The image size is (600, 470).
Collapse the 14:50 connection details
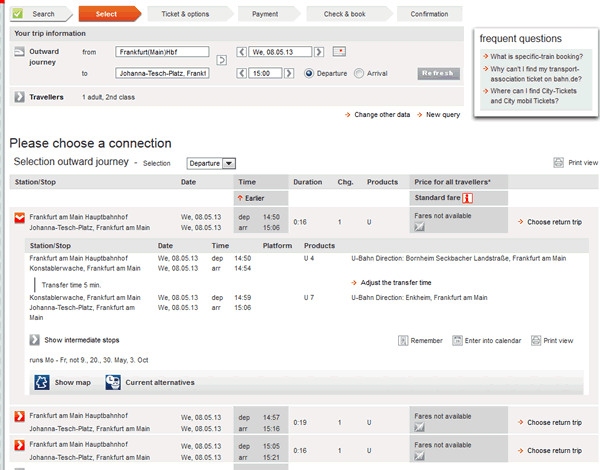click(19, 218)
